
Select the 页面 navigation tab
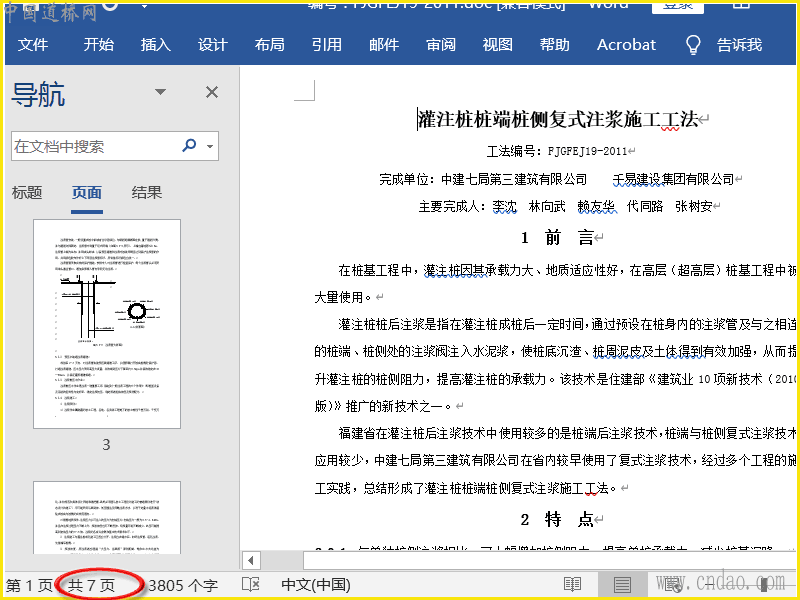pos(87,192)
